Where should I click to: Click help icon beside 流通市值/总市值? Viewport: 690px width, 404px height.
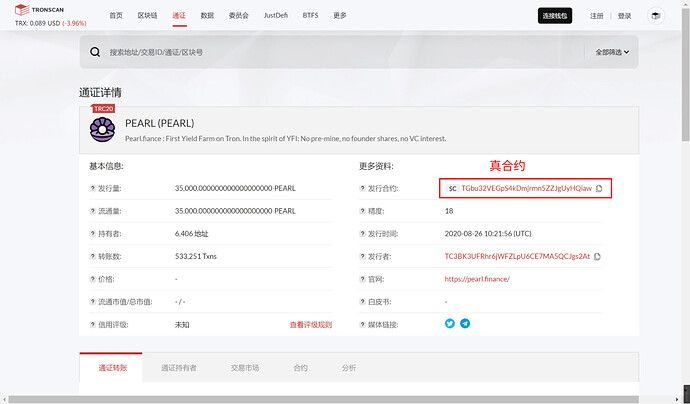tap(92, 302)
